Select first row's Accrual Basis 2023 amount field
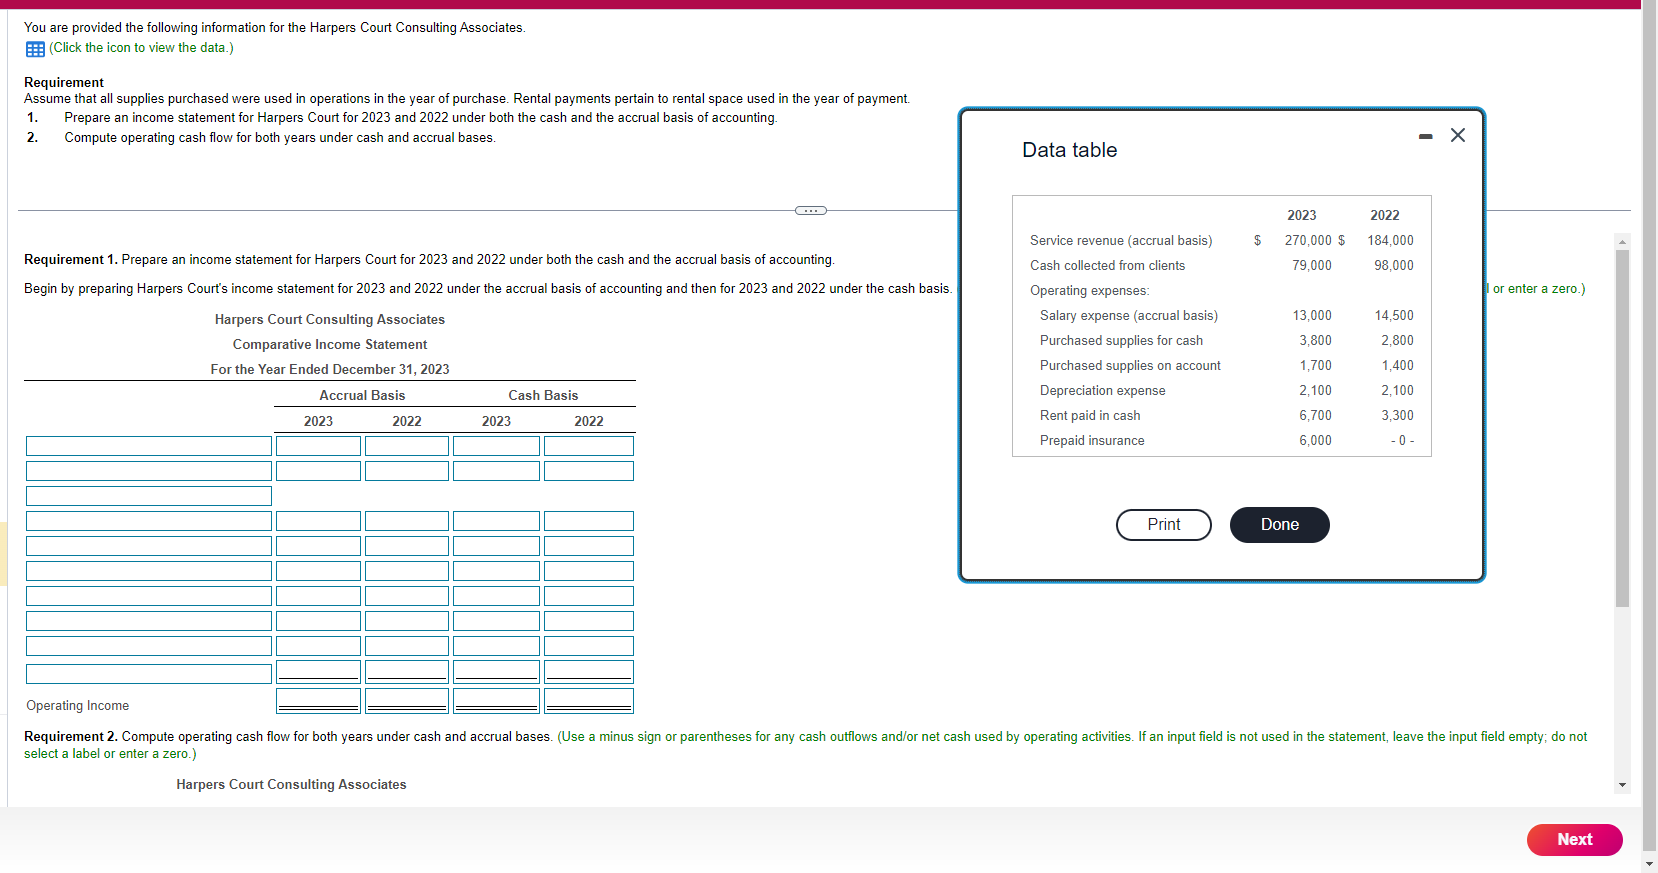The image size is (1658, 873). pos(318,446)
